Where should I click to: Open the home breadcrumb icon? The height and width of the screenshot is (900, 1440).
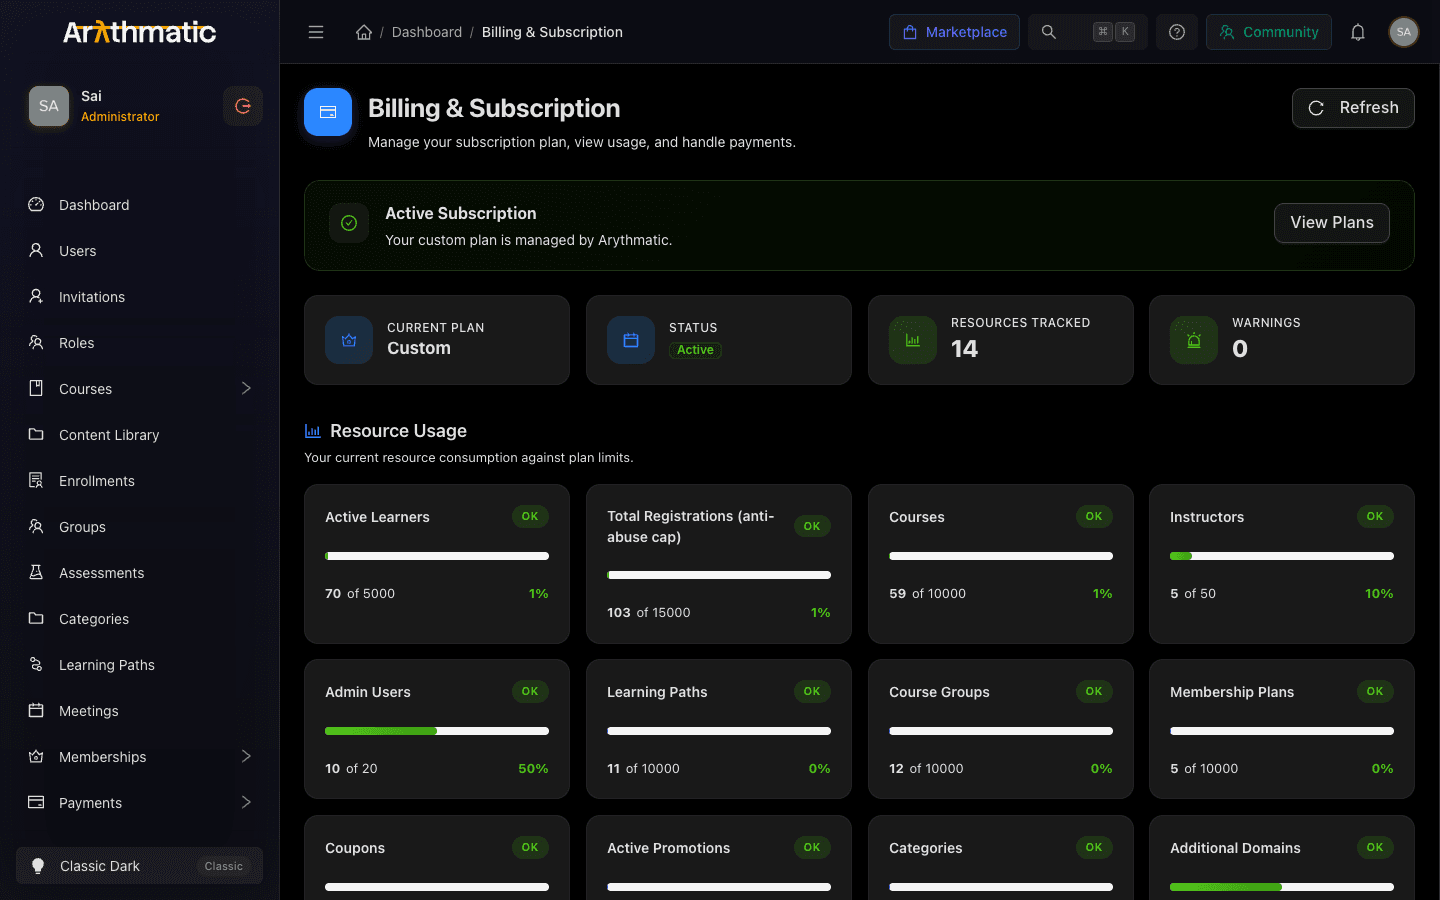pyautogui.click(x=364, y=32)
